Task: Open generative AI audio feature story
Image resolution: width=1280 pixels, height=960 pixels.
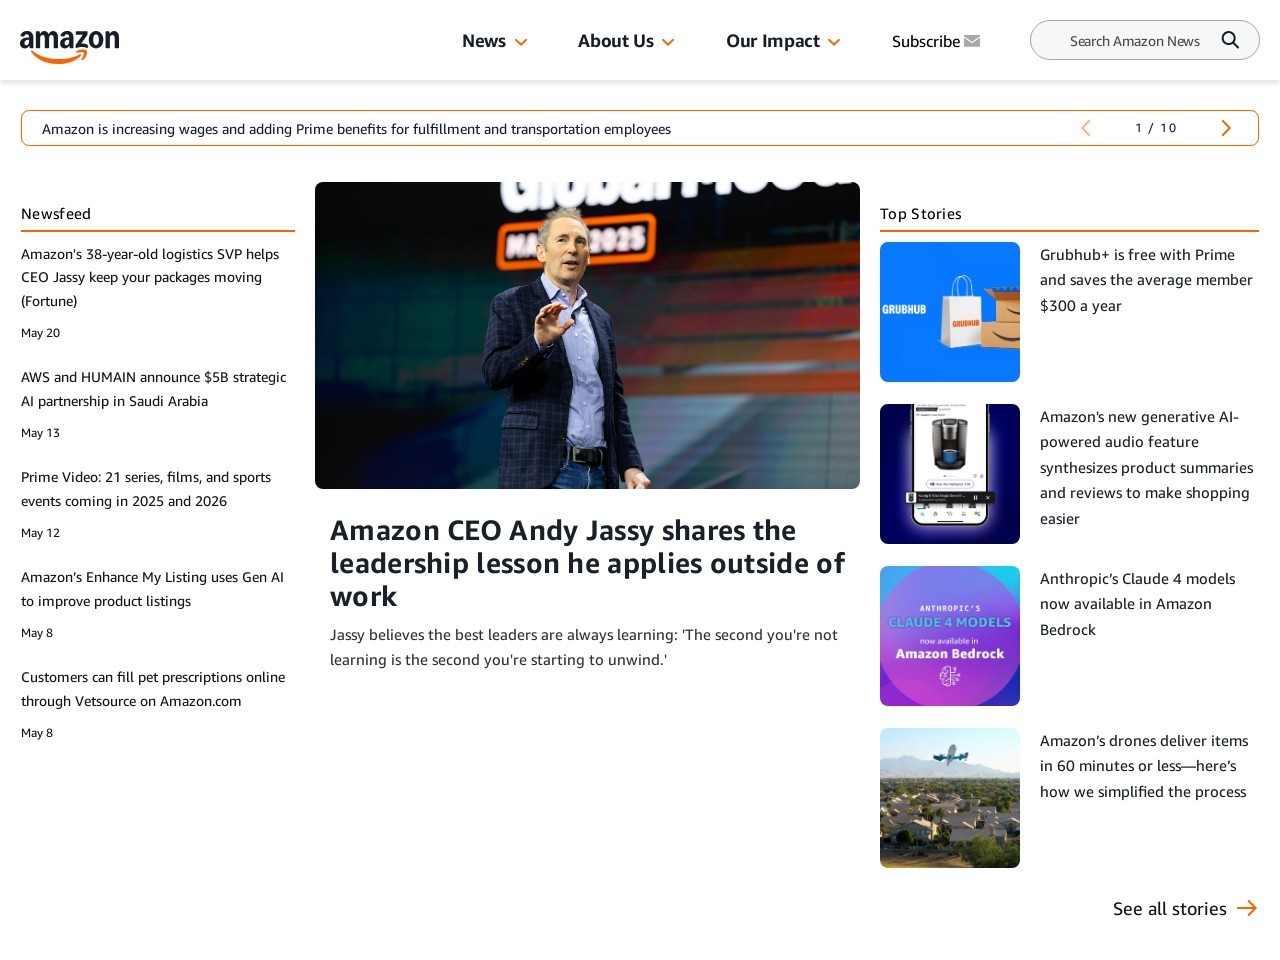Action: tap(1146, 467)
